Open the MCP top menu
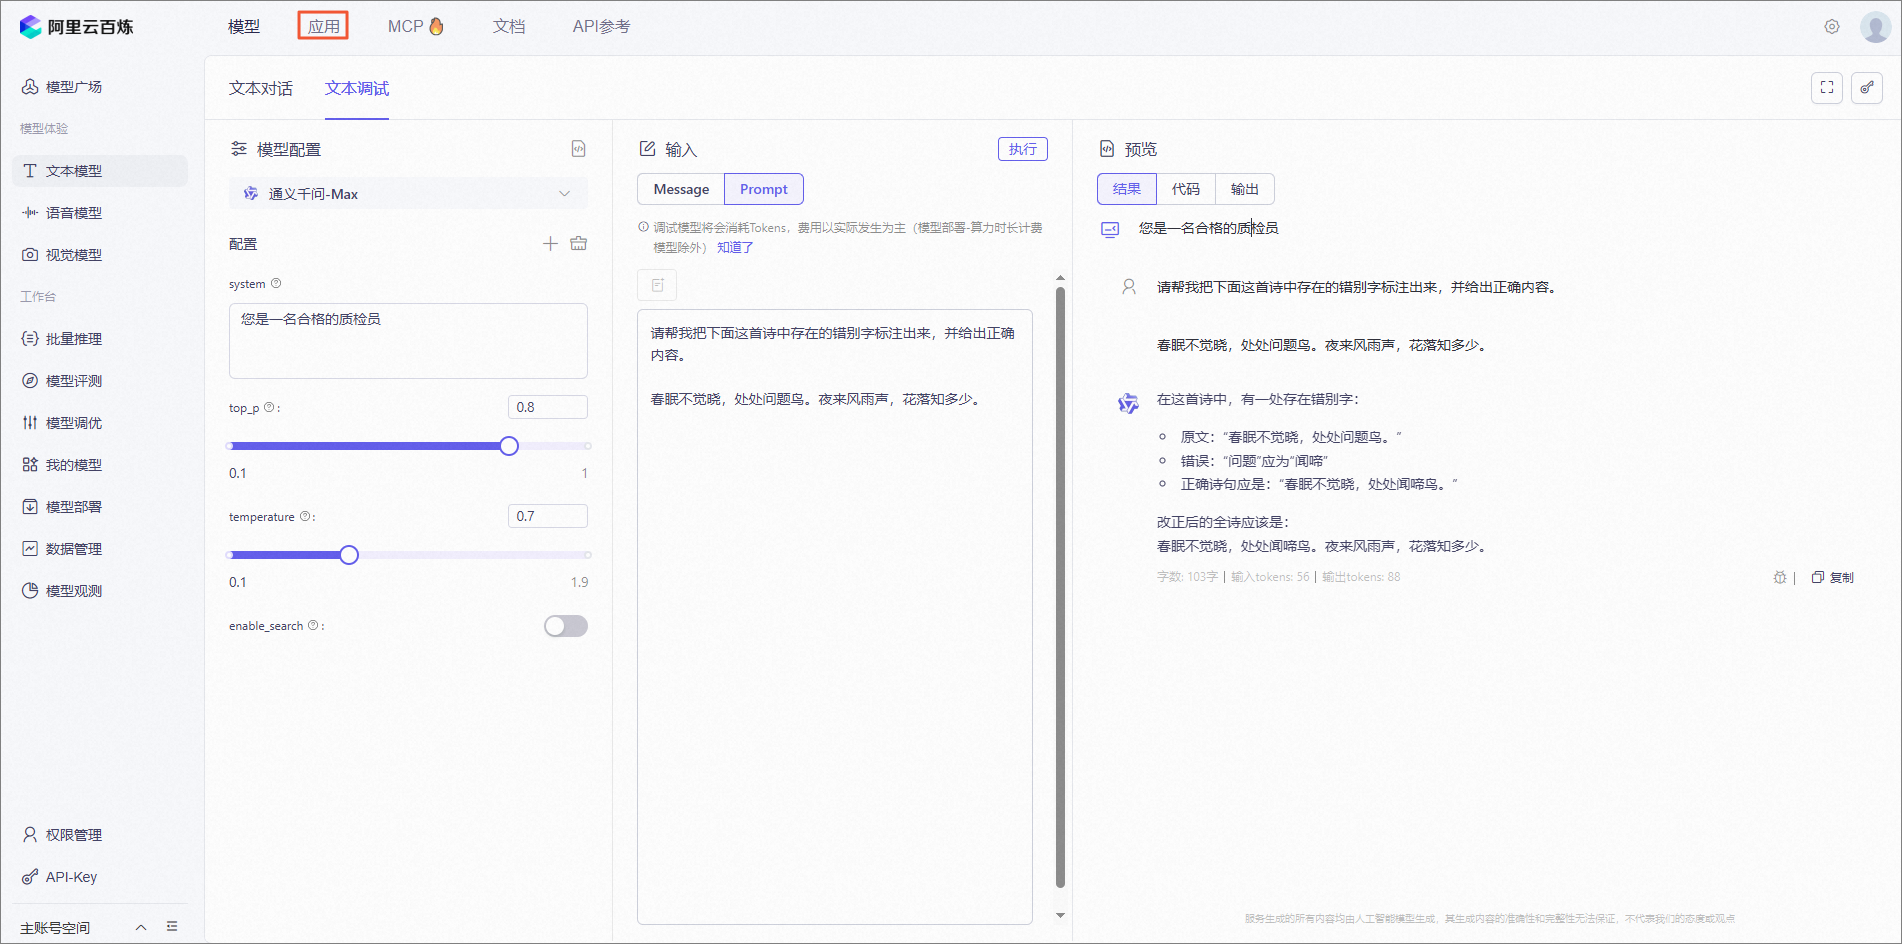This screenshot has width=1902, height=944. pyautogui.click(x=416, y=27)
